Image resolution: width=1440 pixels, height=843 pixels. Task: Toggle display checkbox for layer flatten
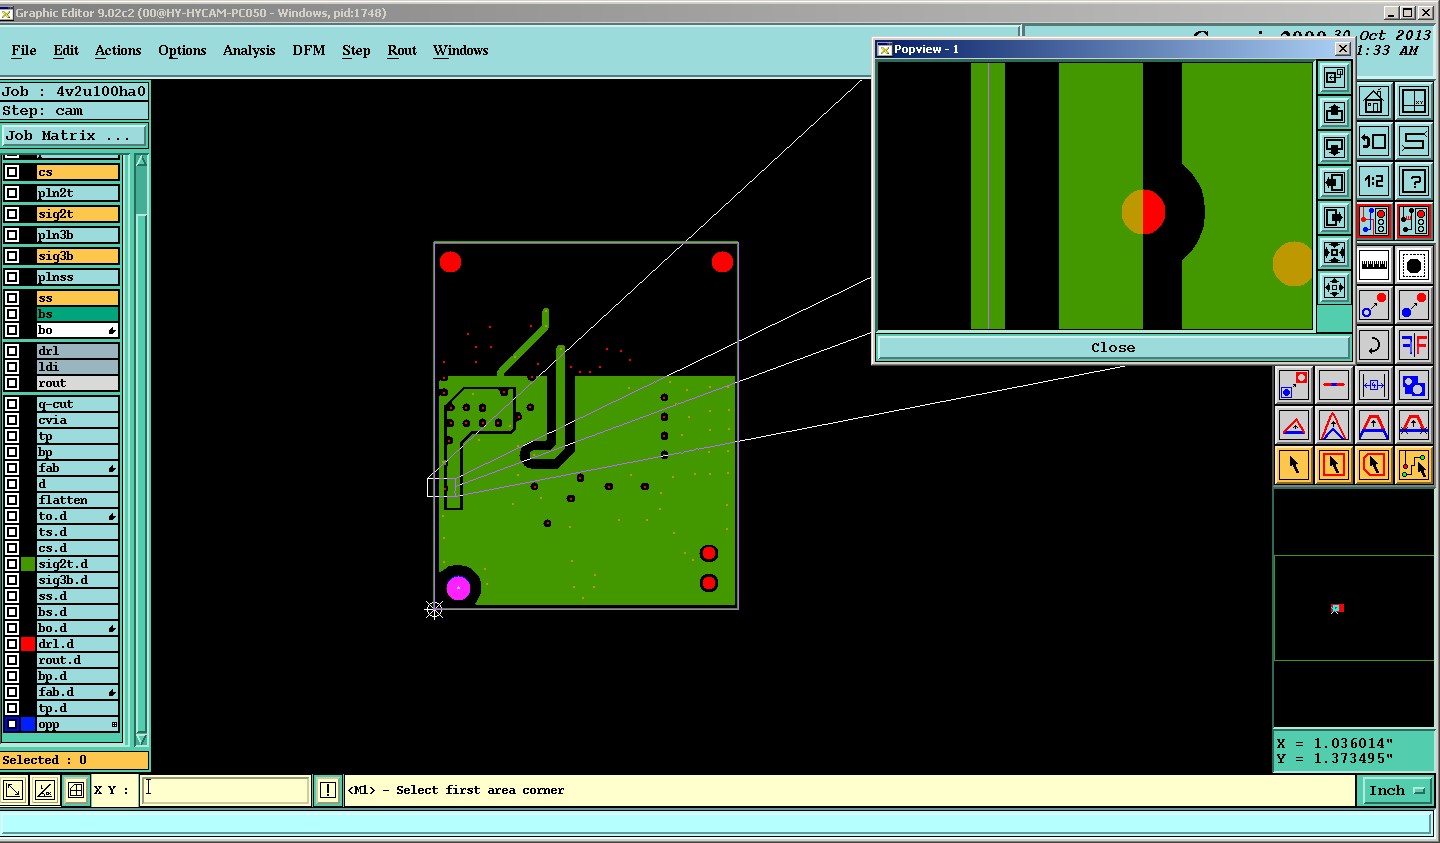click(x=12, y=500)
